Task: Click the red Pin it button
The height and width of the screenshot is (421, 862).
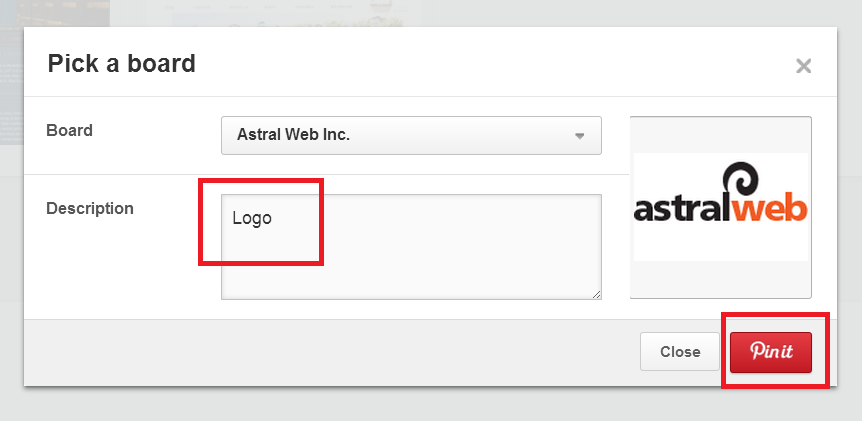Action: pos(771,352)
